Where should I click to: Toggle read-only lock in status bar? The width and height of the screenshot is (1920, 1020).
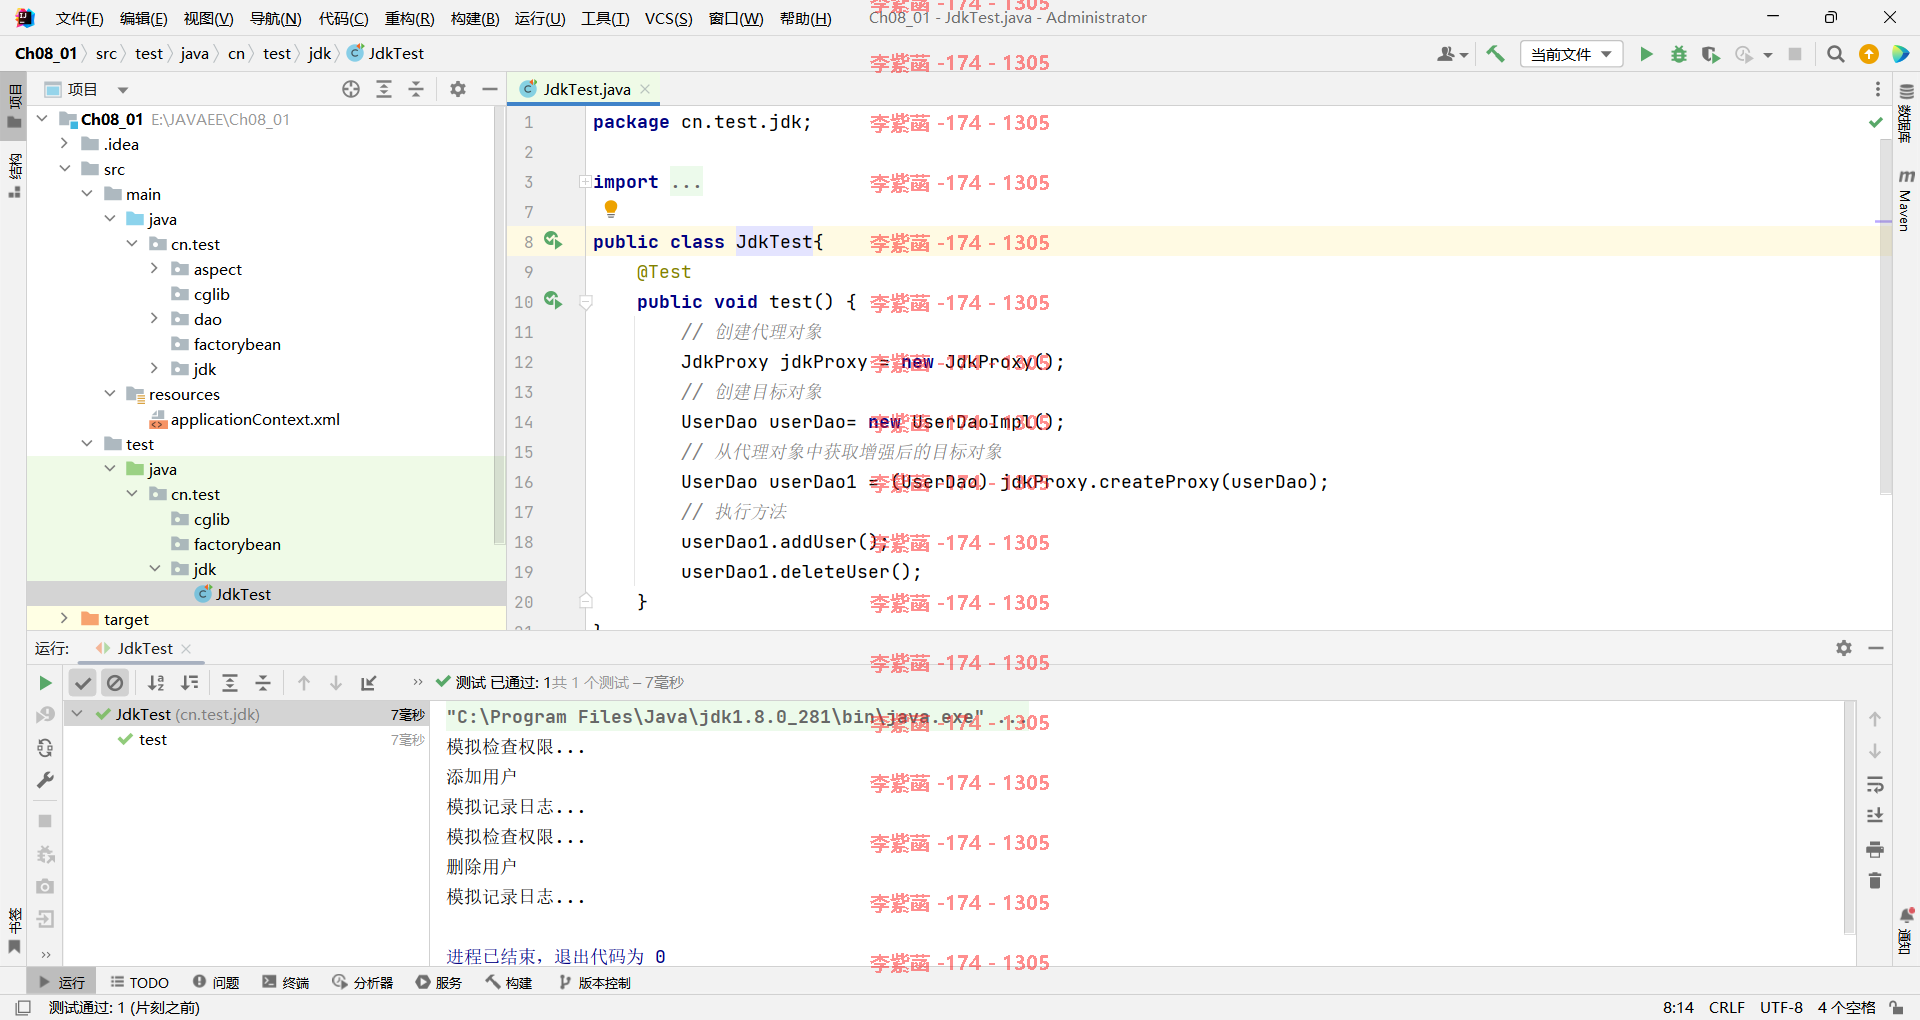tap(1896, 1007)
